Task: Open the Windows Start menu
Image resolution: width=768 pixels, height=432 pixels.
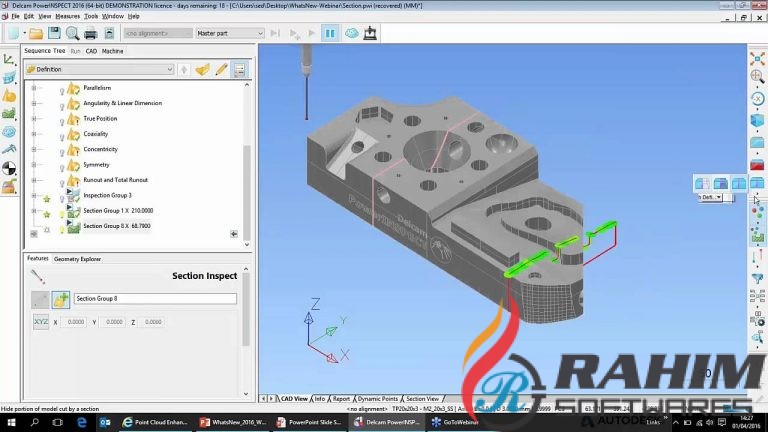Action: (x=11, y=422)
